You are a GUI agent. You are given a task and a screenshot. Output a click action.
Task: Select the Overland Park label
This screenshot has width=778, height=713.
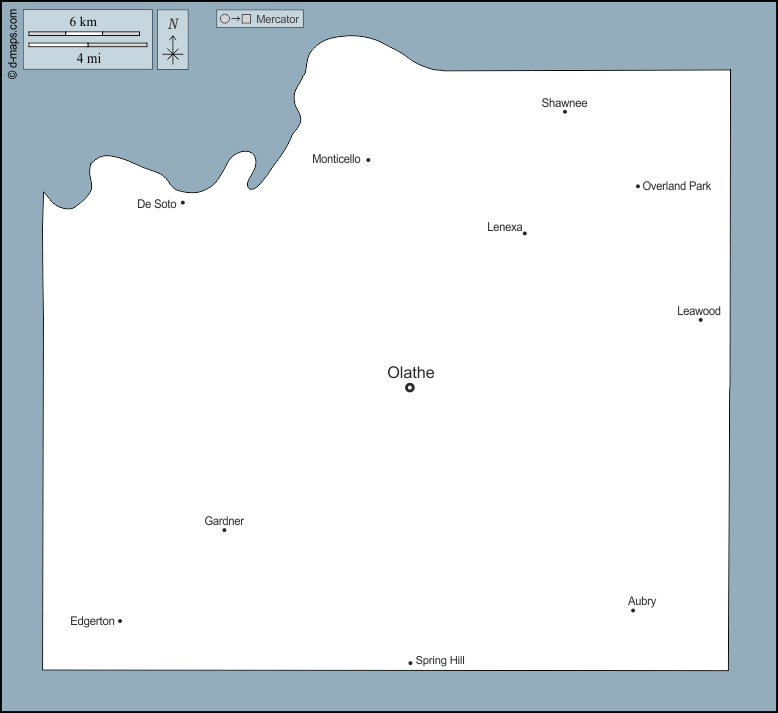click(x=677, y=186)
